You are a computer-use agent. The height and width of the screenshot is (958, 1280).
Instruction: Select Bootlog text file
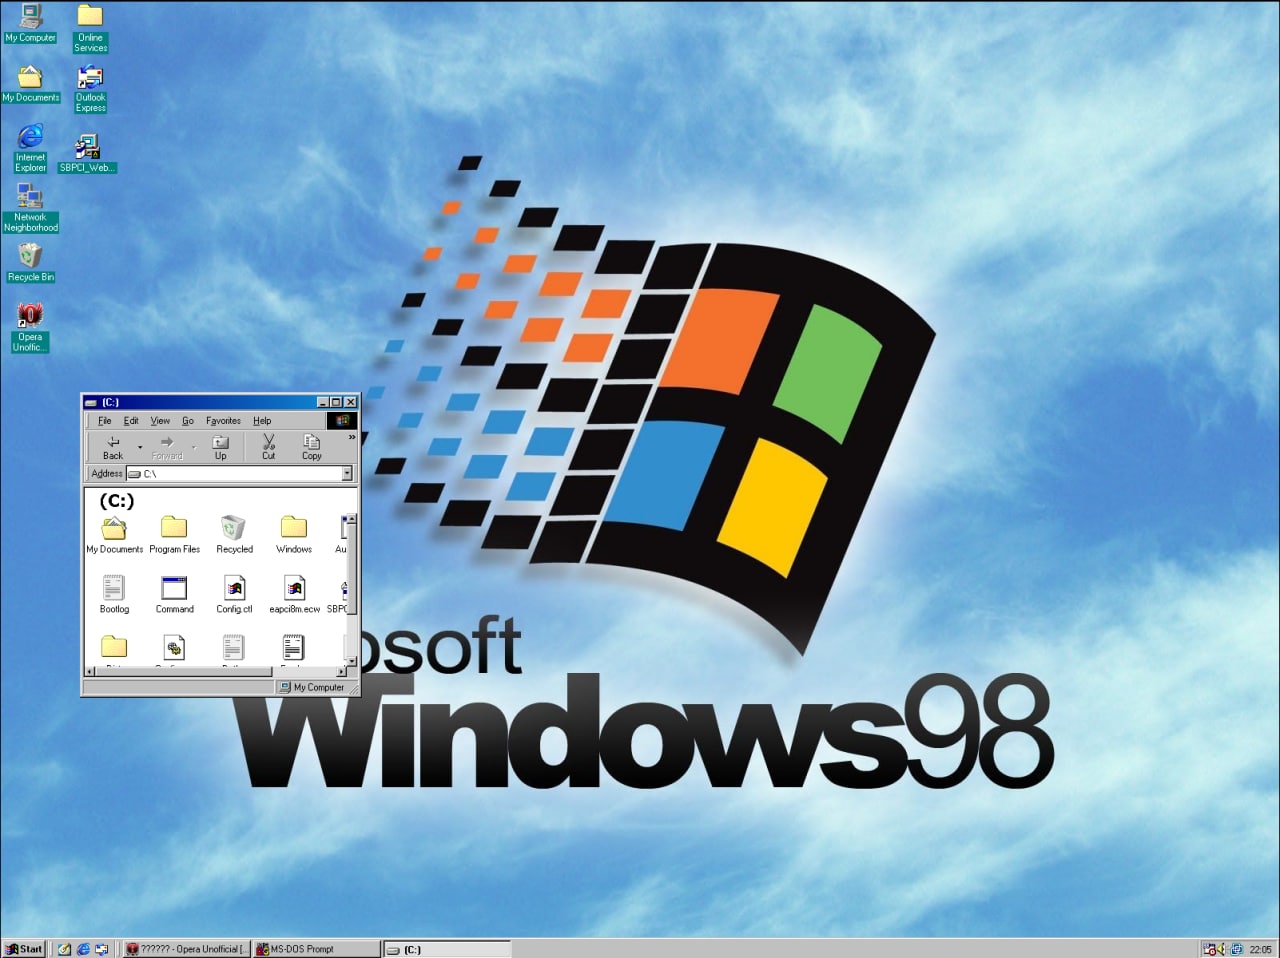(x=114, y=595)
